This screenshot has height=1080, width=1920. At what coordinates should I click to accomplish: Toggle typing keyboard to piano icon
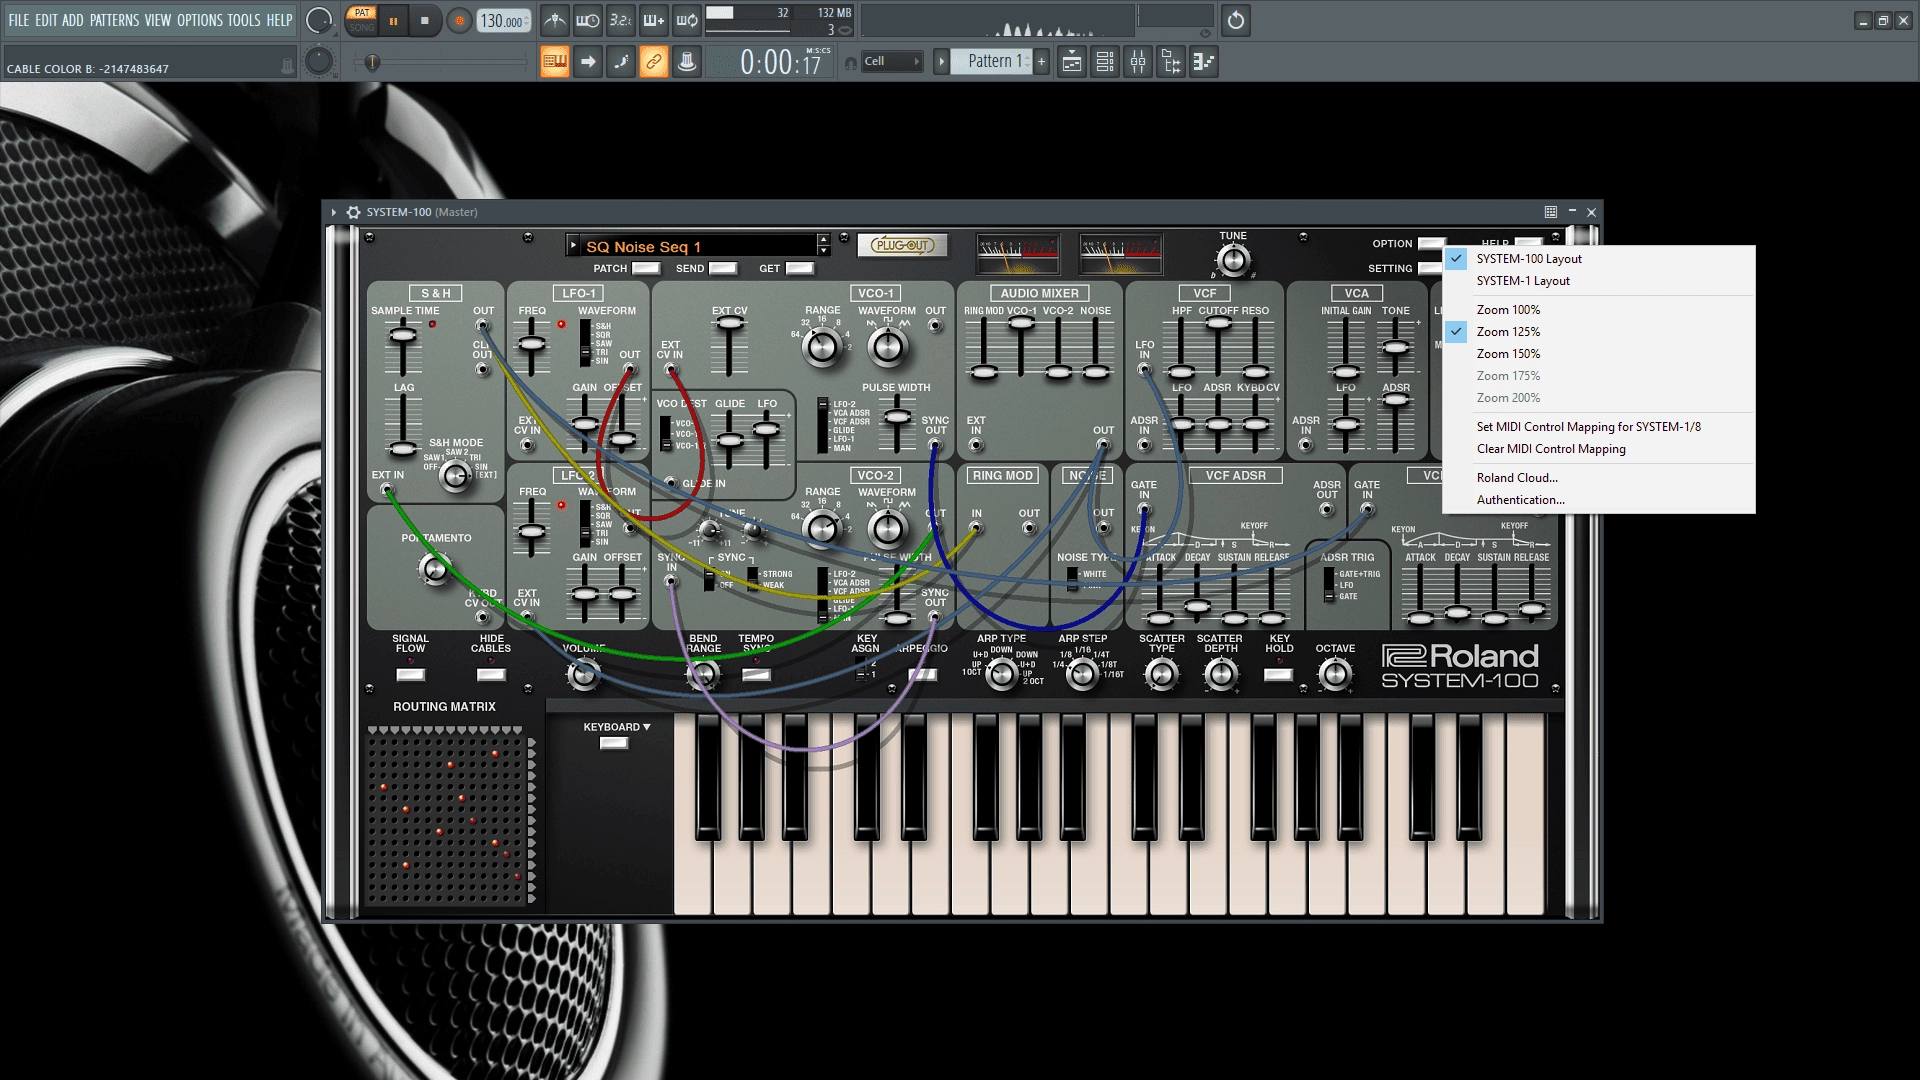(555, 62)
